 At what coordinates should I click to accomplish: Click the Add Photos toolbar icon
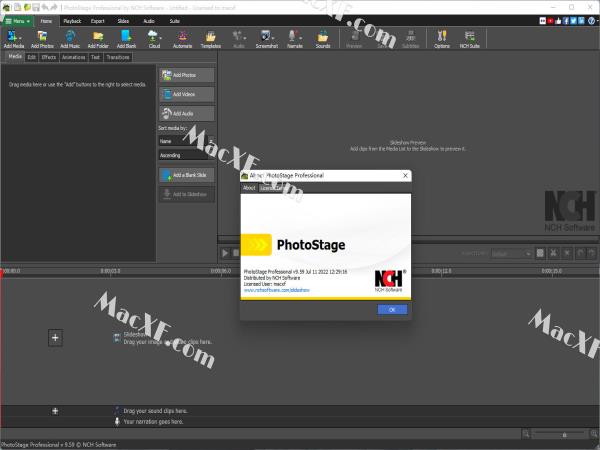click(x=42, y=39)
